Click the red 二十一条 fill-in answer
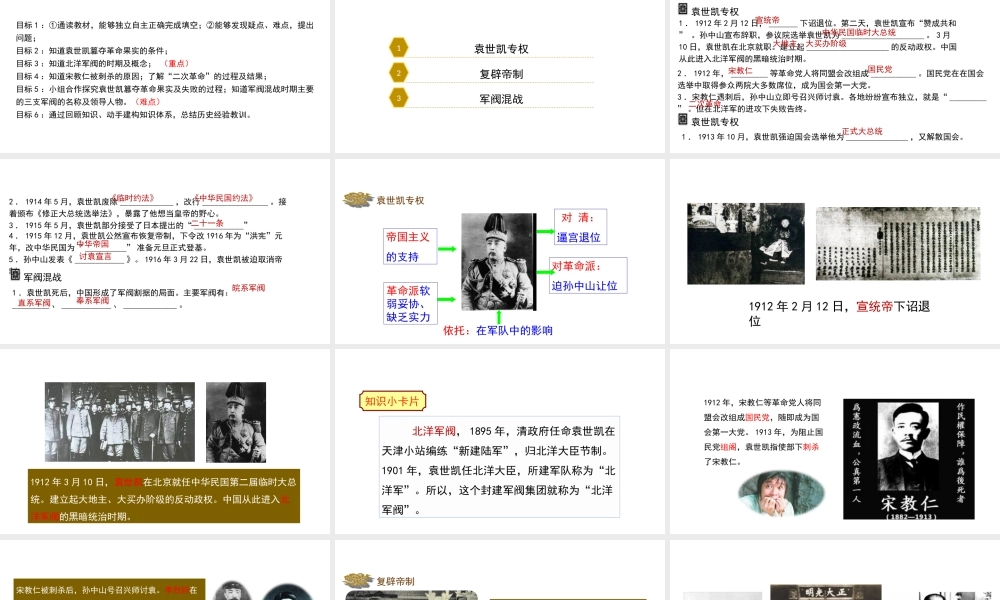Image resolution: width=1000 pixels, height=600 pixels. coord(208,223)
